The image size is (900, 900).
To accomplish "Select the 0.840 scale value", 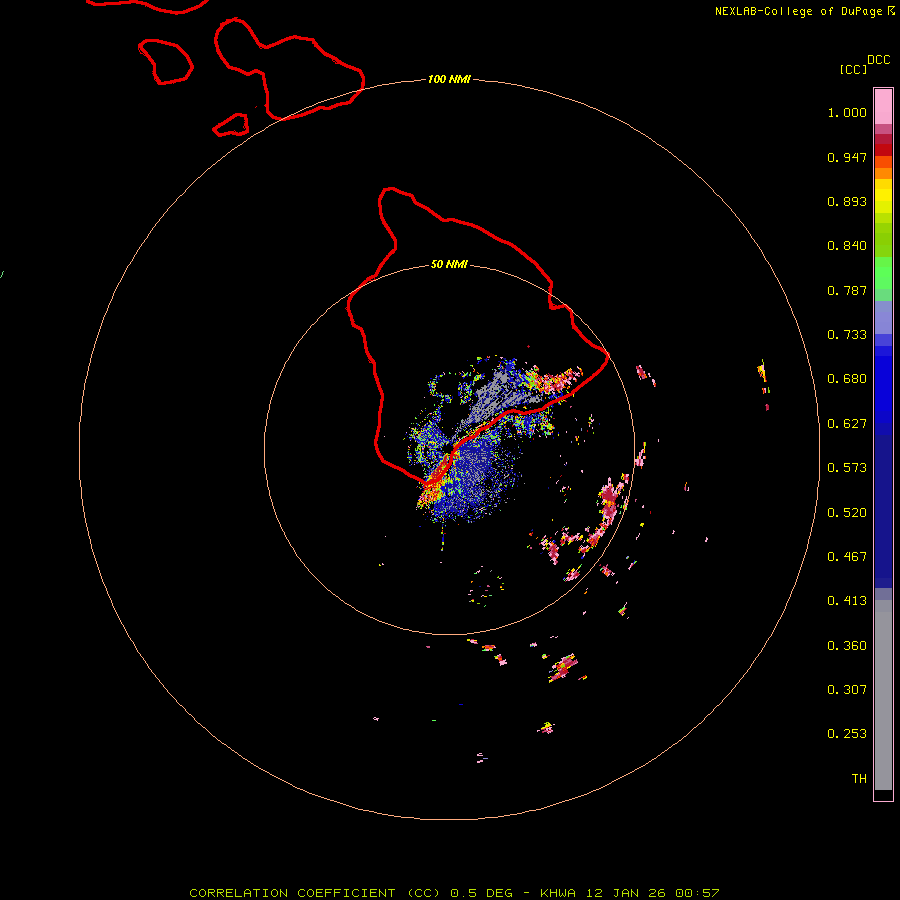I will tap(847, 246).
